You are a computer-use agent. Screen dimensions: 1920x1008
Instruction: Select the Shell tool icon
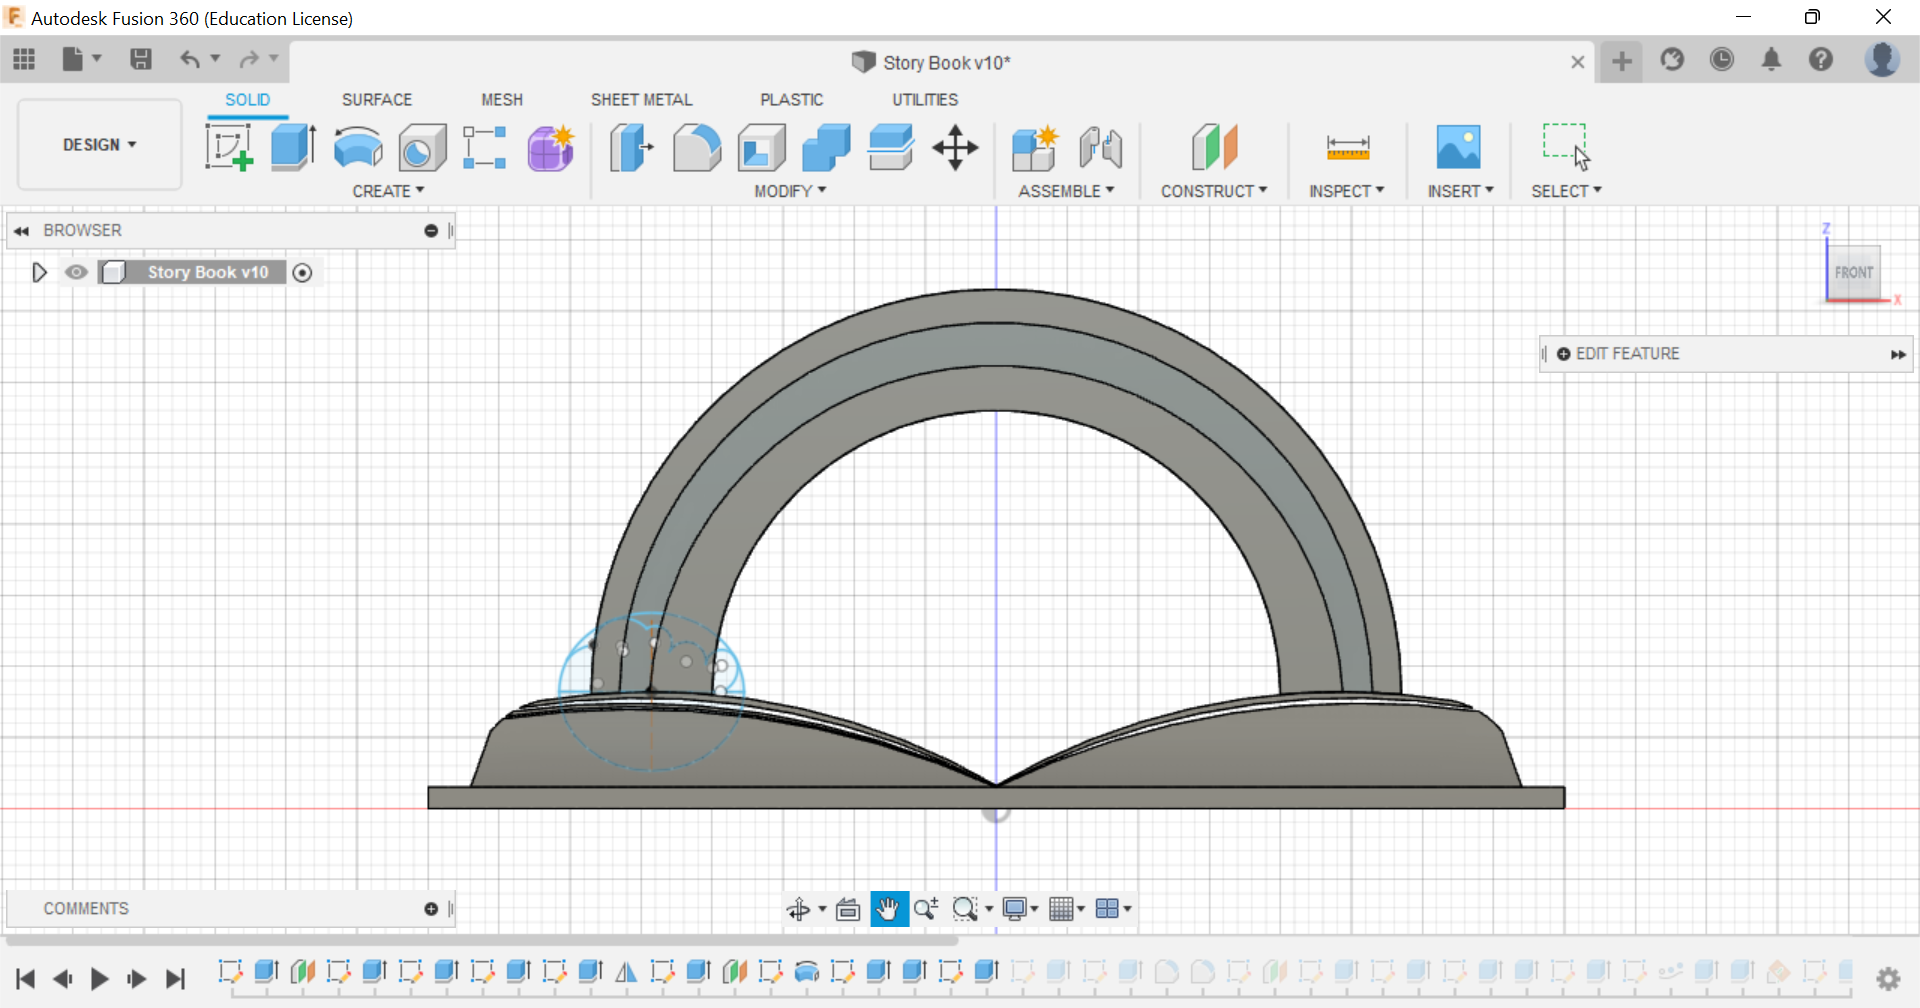(x=761, y=148)
